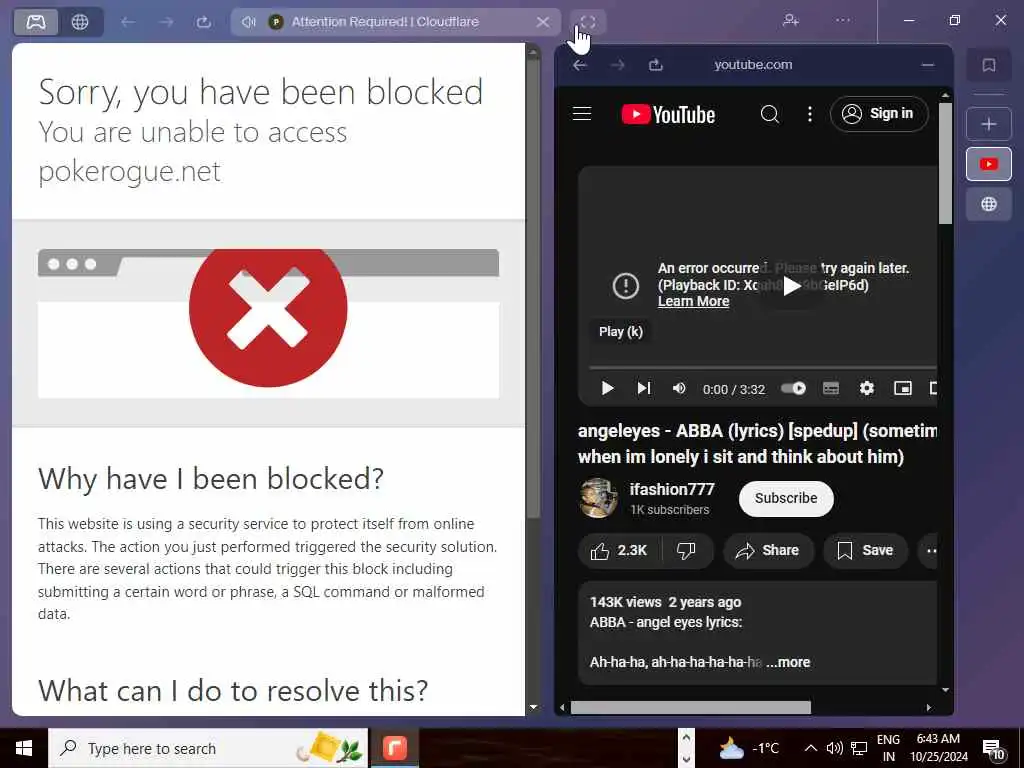The image size is (1024, 768).
Task: Go forward using main browser forward arrow
Action: coord(166,22)
